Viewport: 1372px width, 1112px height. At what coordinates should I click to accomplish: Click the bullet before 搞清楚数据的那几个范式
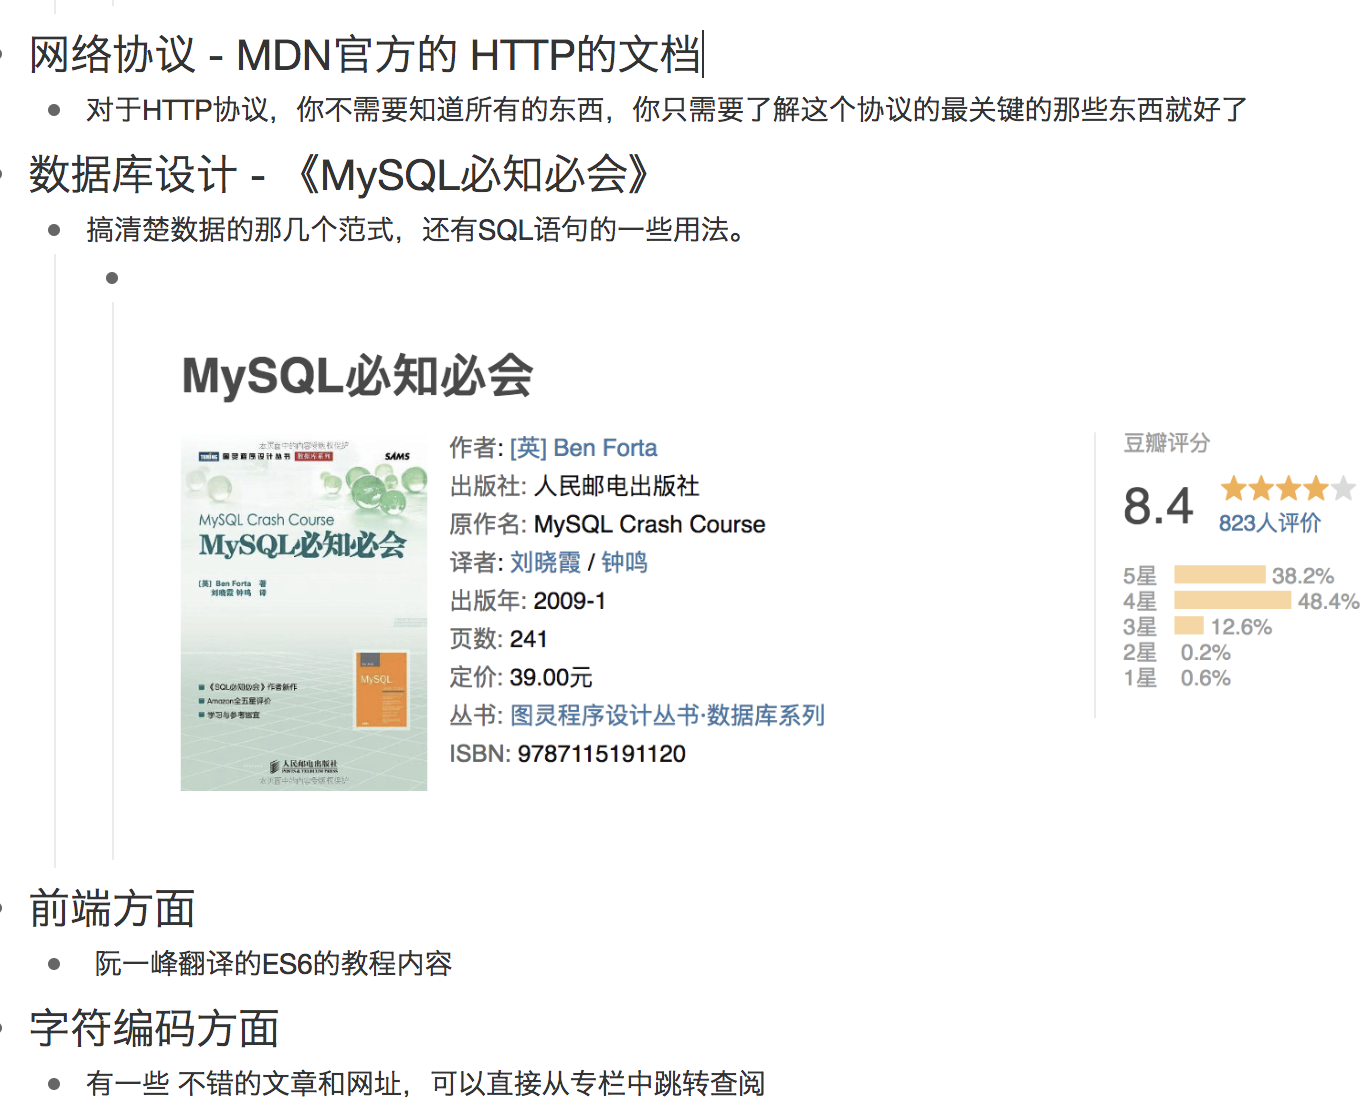(x=54, y=230)
